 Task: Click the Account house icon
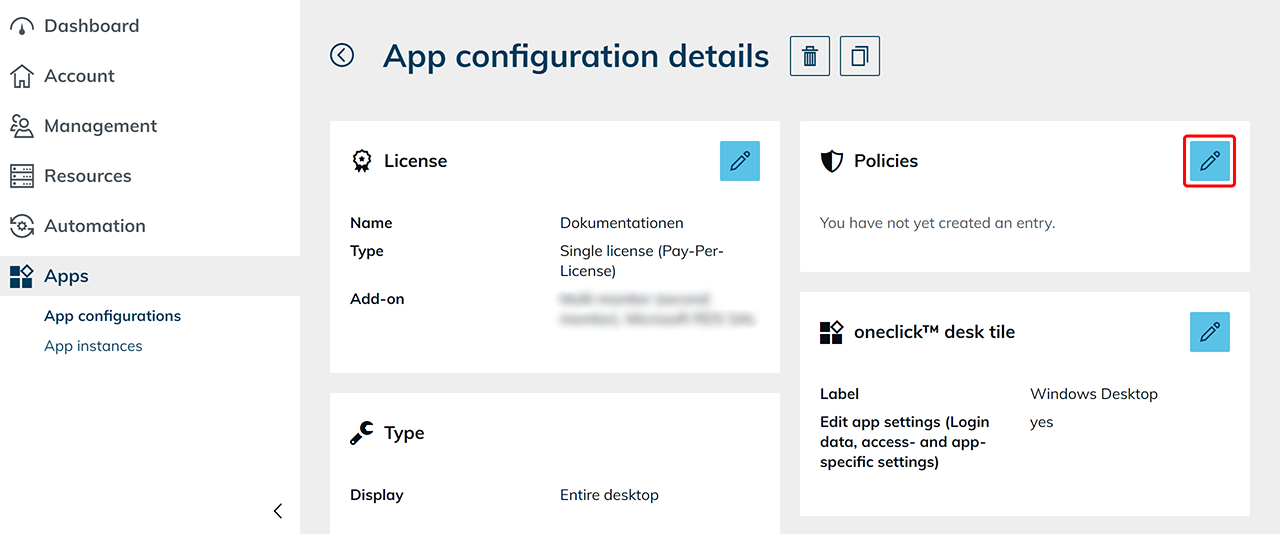pyautogui.click(x=21, y=76)
